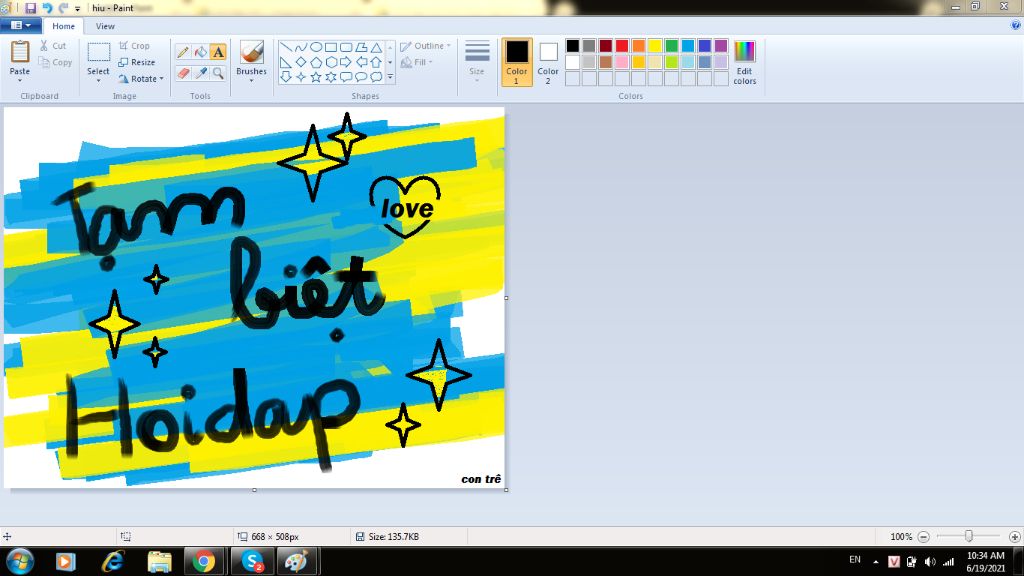Pick the red color swatch
The width and height of the screenshot is (1024, 576).
pos(622,46)
